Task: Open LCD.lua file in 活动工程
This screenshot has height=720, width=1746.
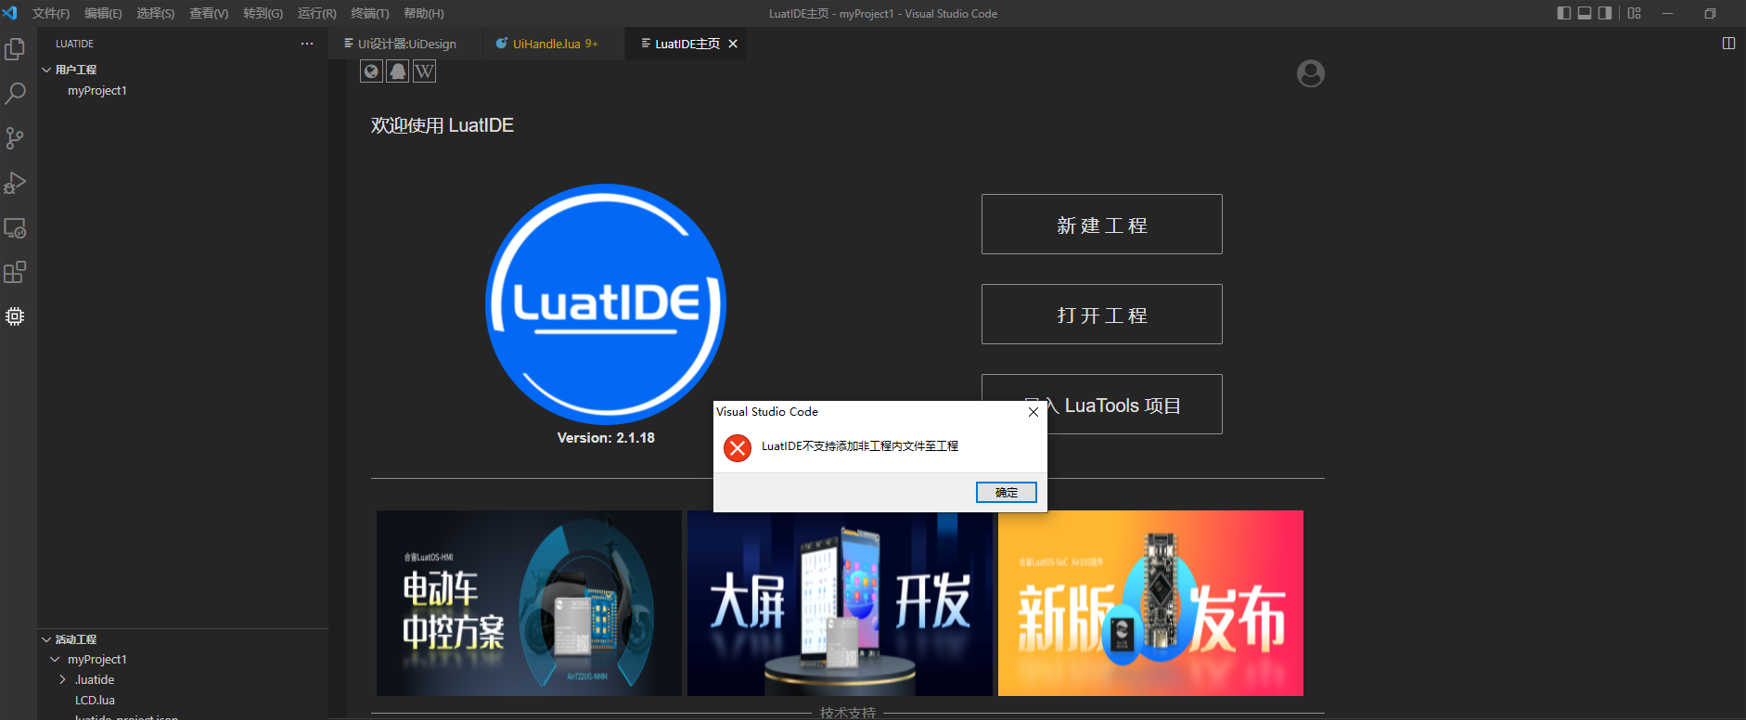Action: 95,700
